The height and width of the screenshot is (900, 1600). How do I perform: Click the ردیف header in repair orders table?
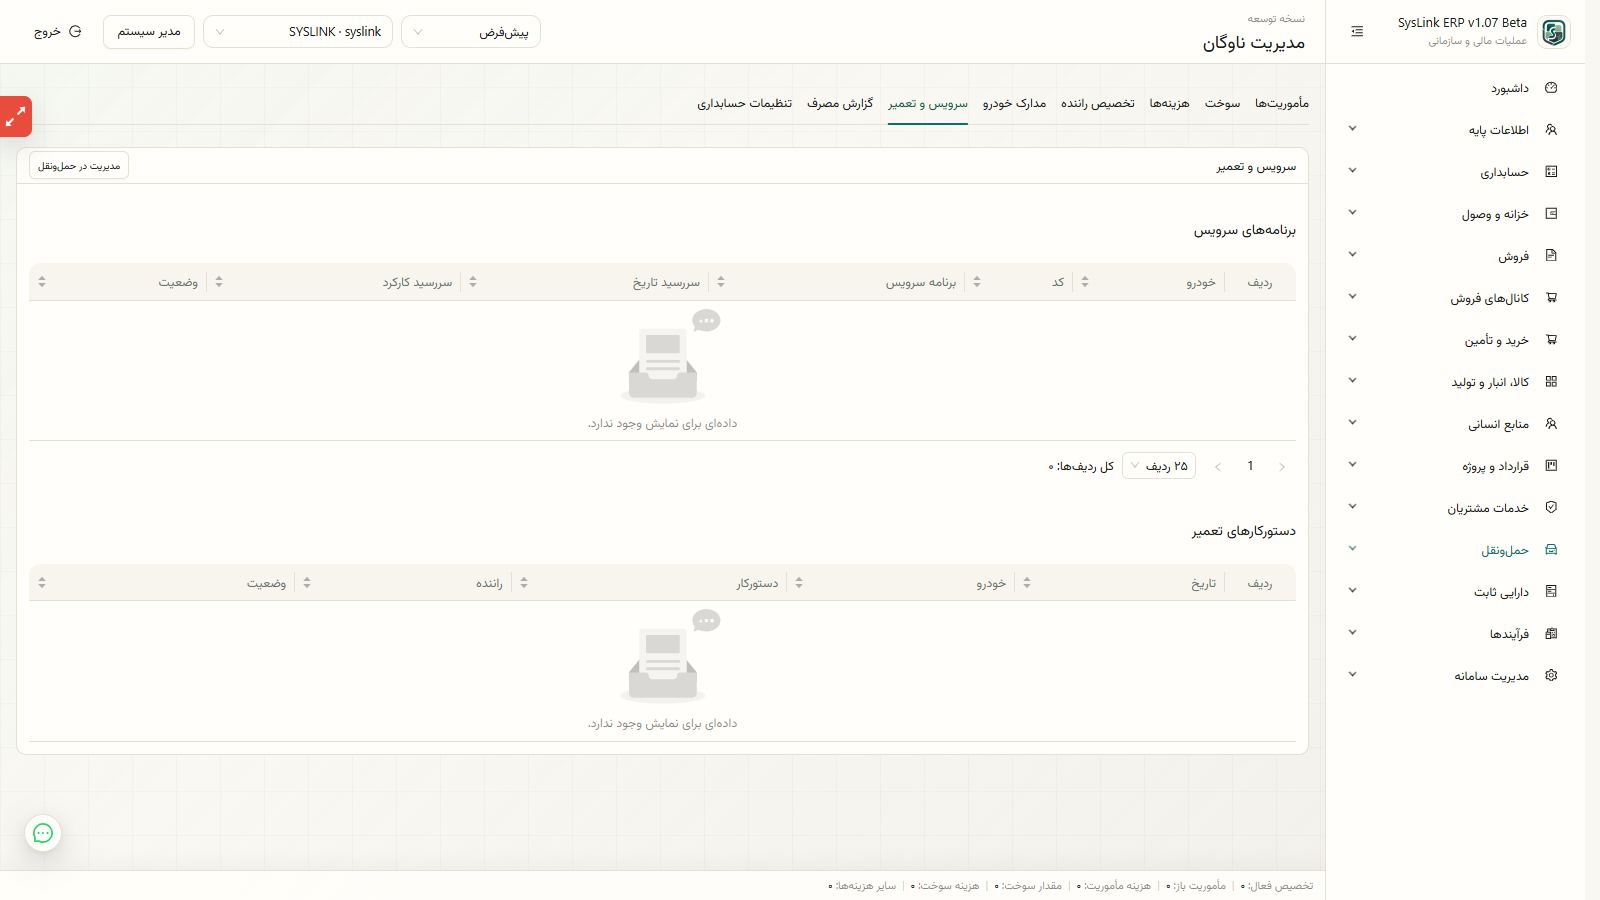(1260, 583)
